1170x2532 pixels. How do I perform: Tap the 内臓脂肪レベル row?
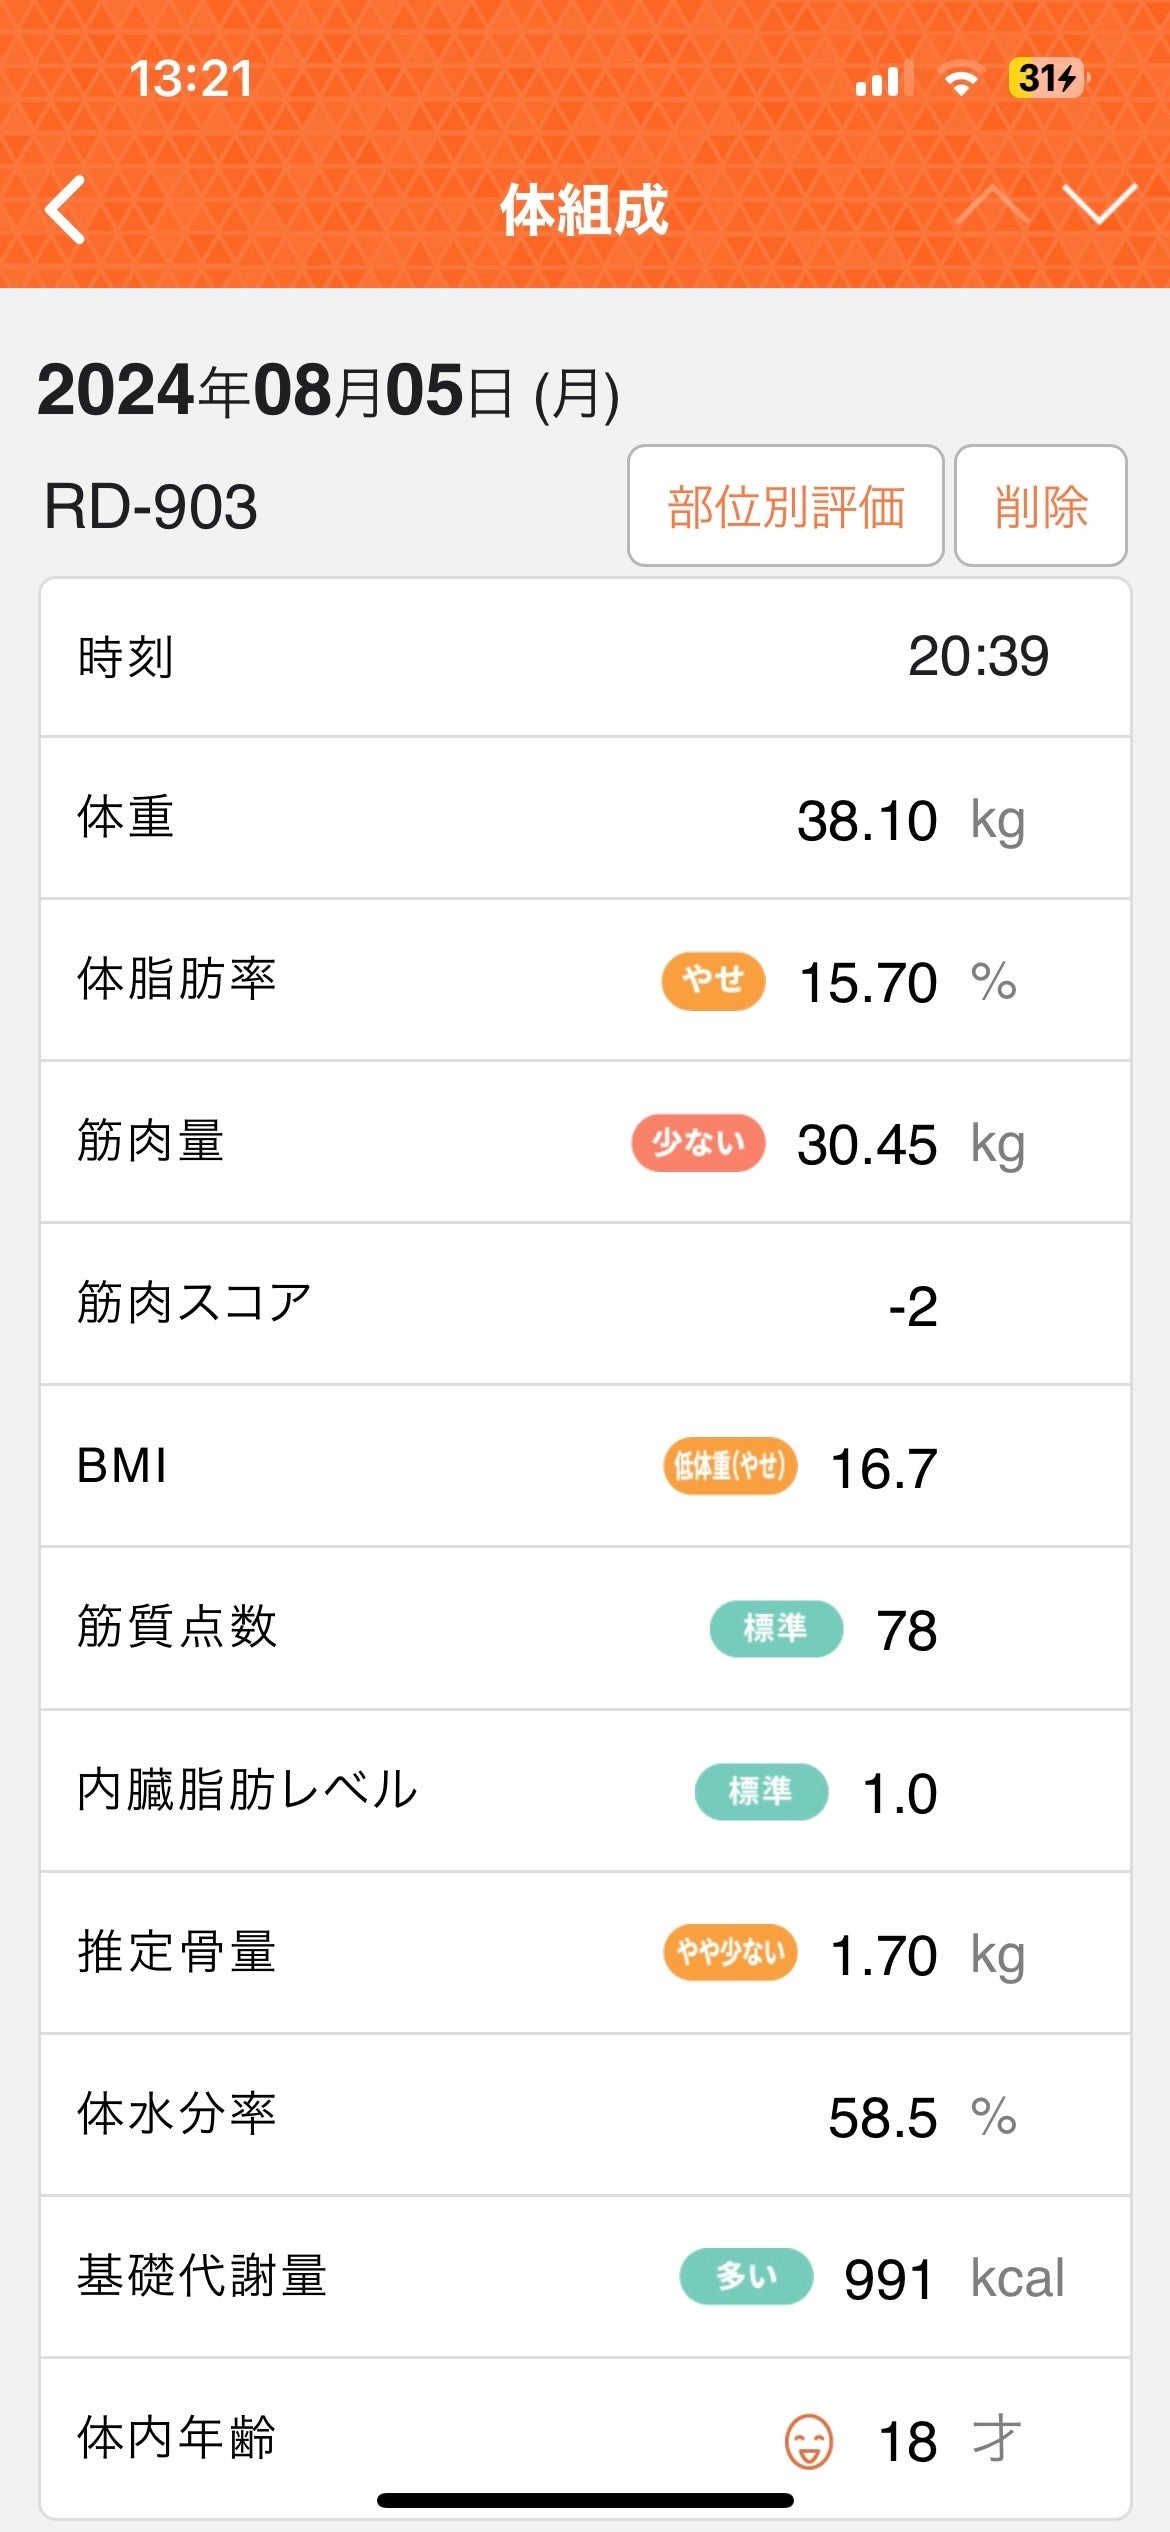[585, 1791]
